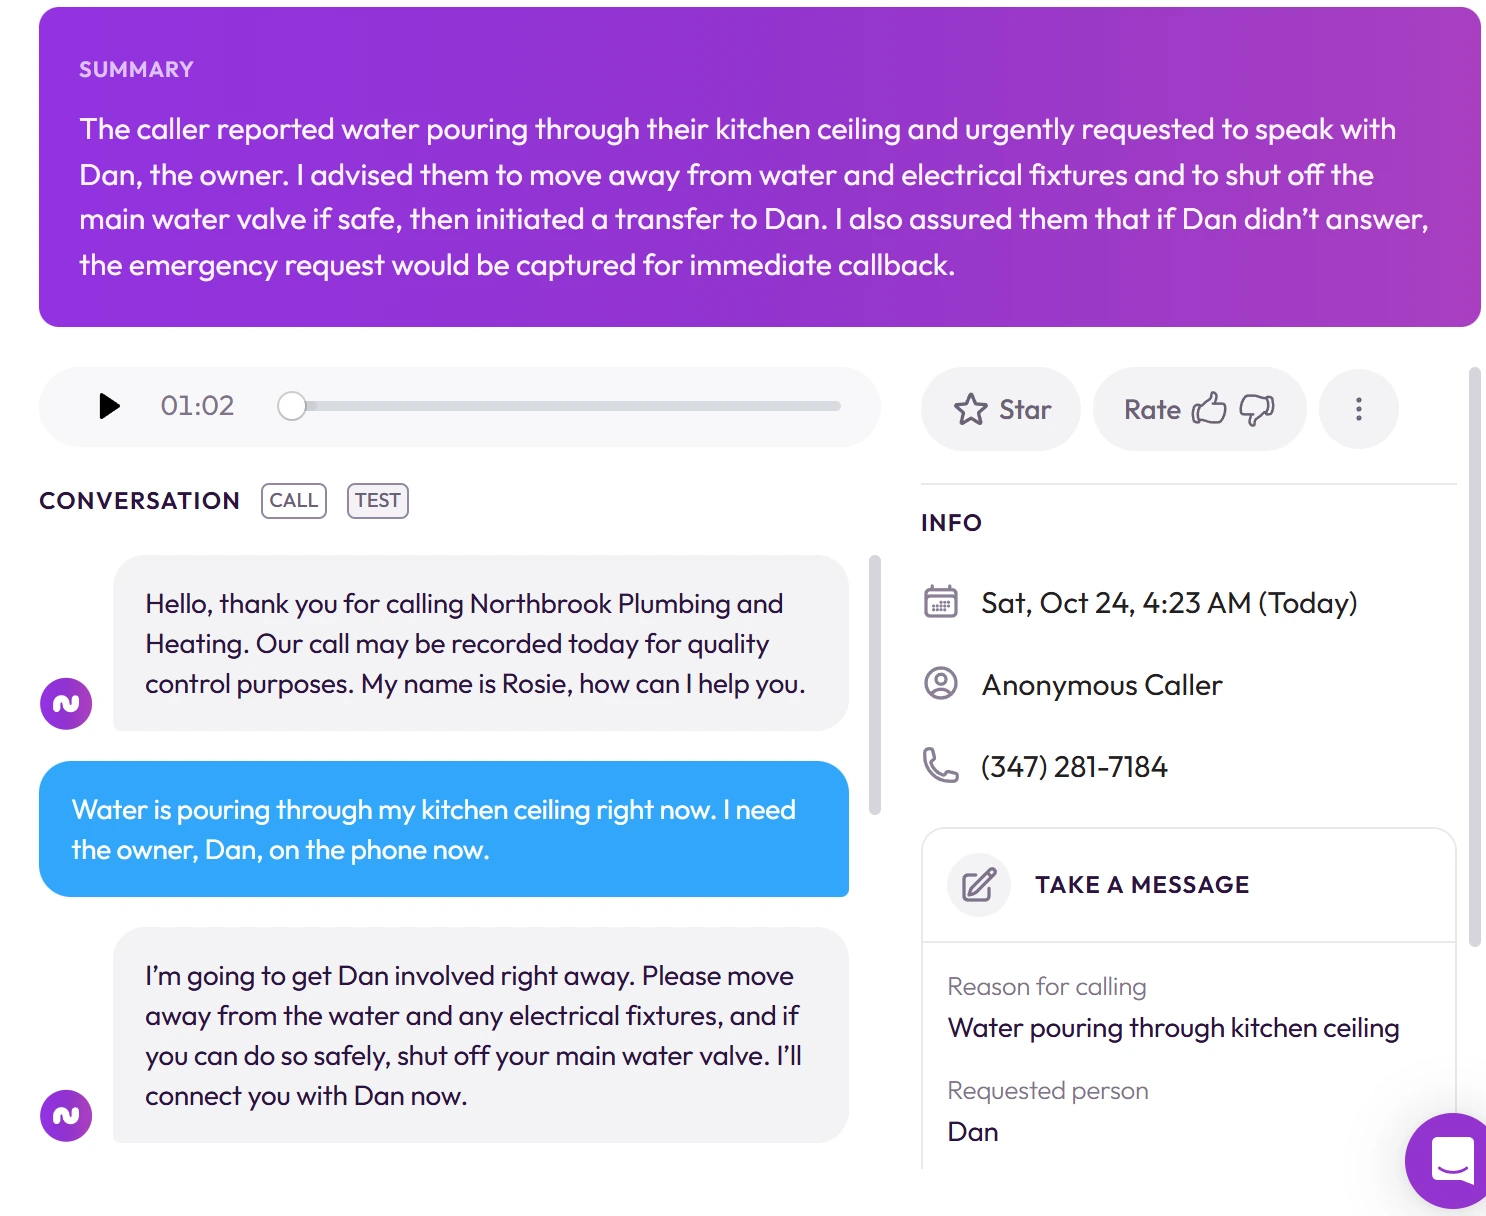Click the audio duration 01:02

pos(197,406)
